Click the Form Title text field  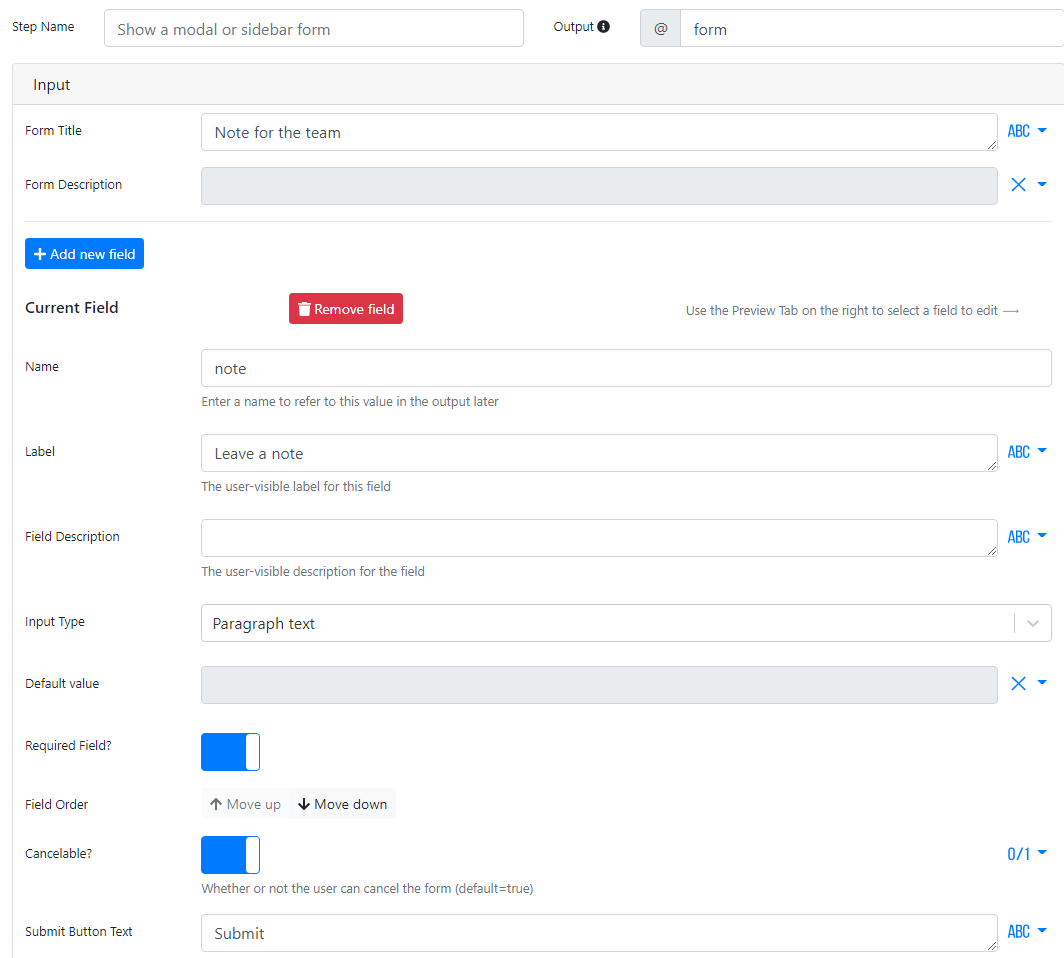point(599,132)
